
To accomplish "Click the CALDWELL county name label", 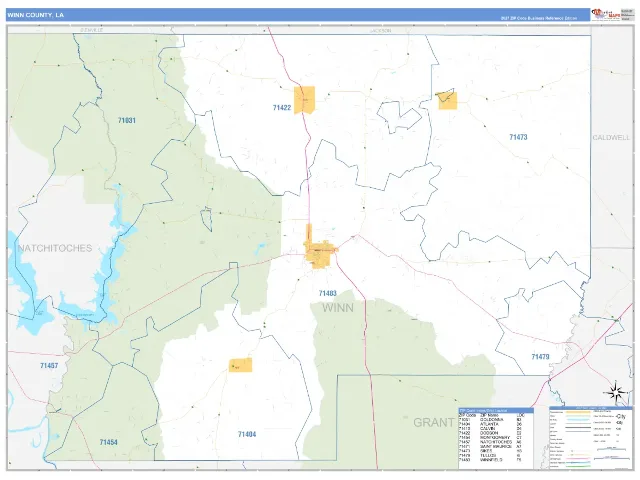I will click(x=611, y=138).
